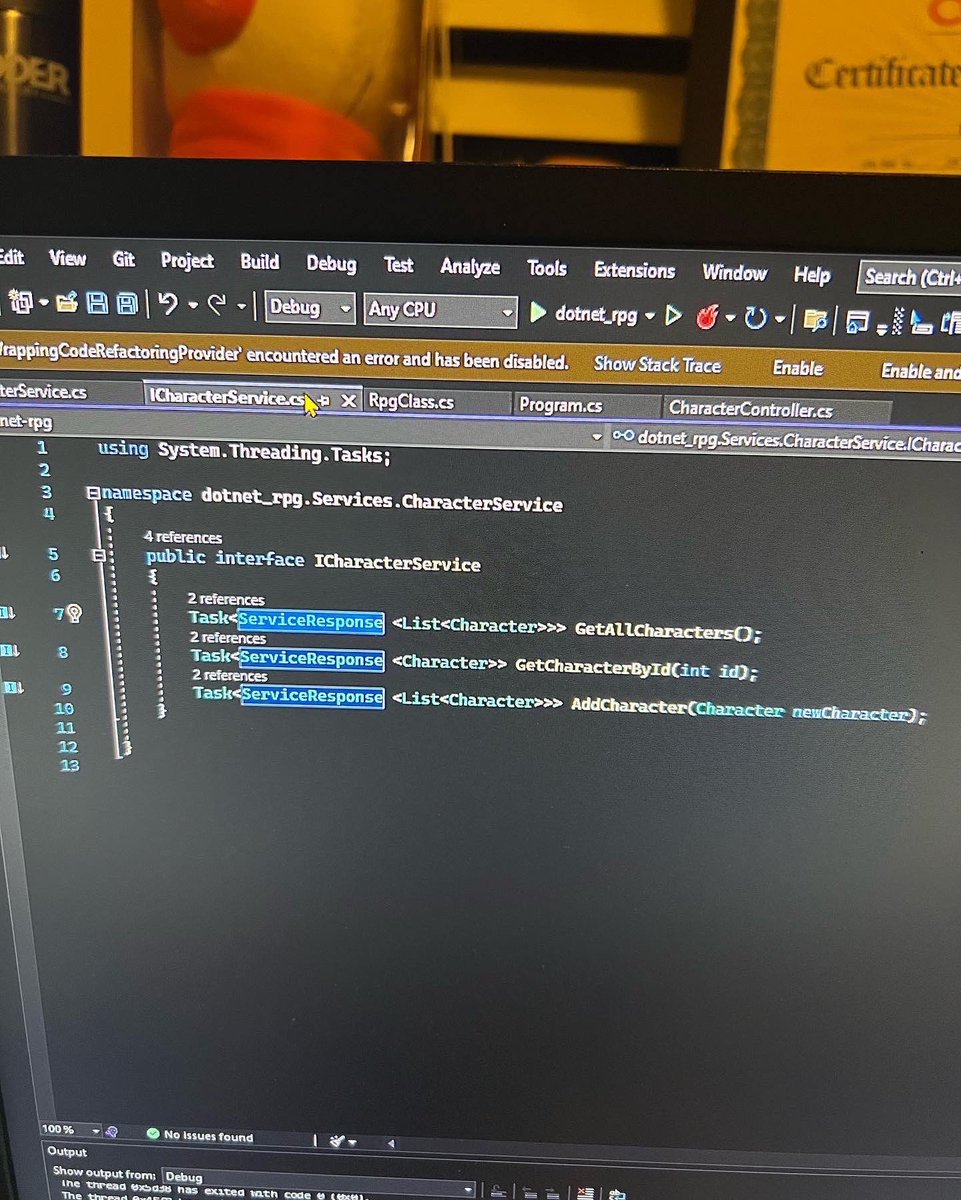Viewport: 961px width, 1200px height.
Task: Click Show Stack Trace link
Action: [657, 365]
